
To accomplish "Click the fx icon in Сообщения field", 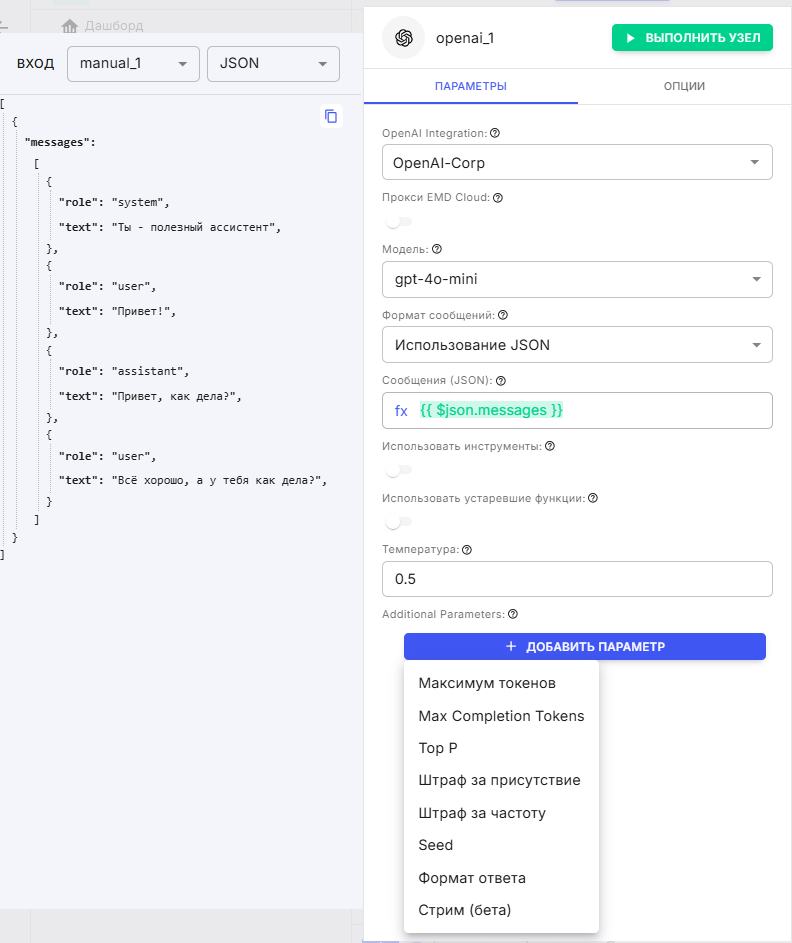I will (401, 411).
